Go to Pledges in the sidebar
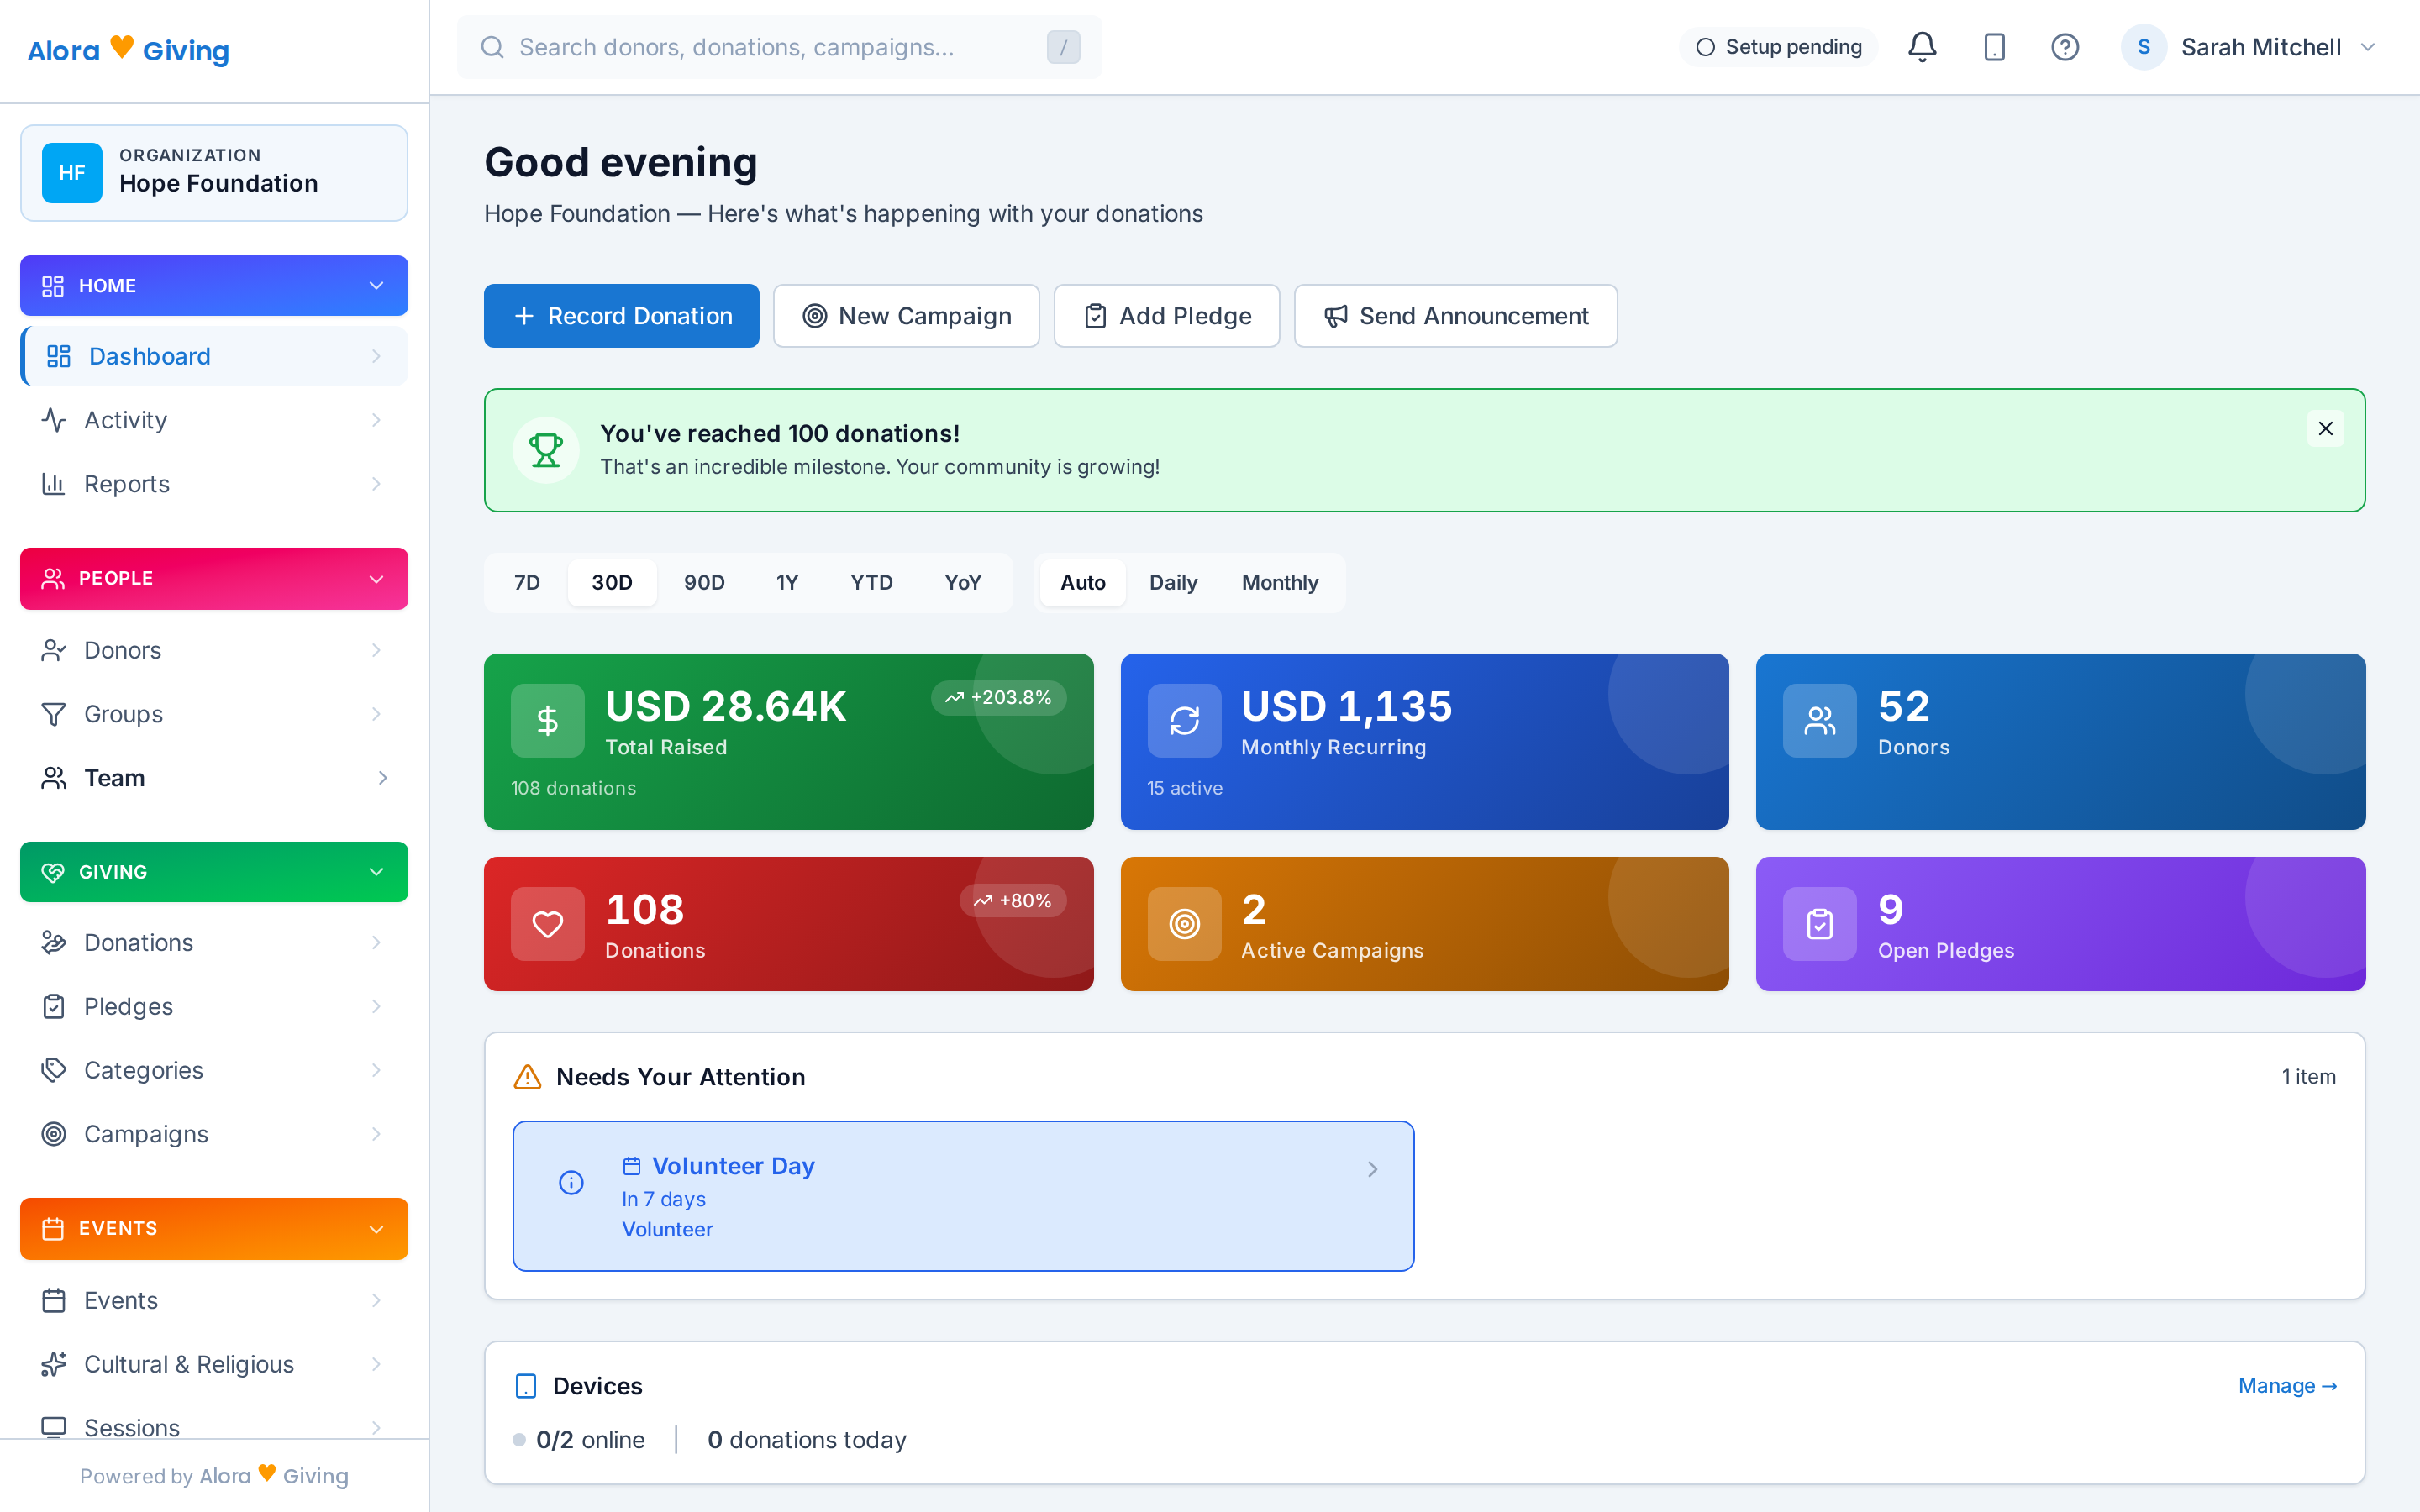The height and width of the screenshot is (1512, 2420). pyautogui.click(x=214, y=1006)
